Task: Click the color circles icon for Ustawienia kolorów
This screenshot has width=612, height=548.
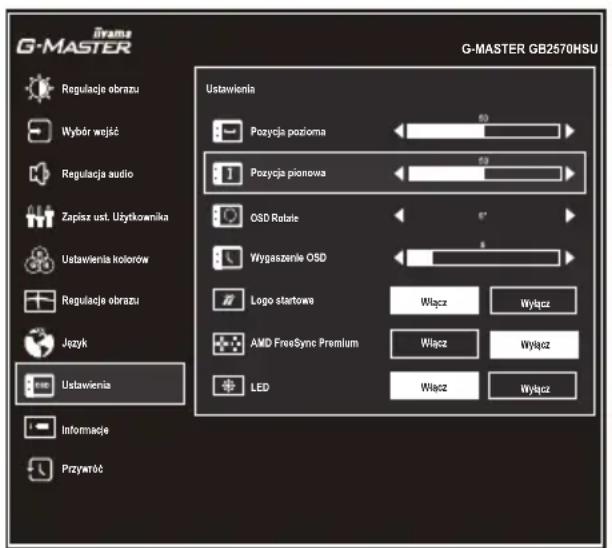Action: click(39, 259)
